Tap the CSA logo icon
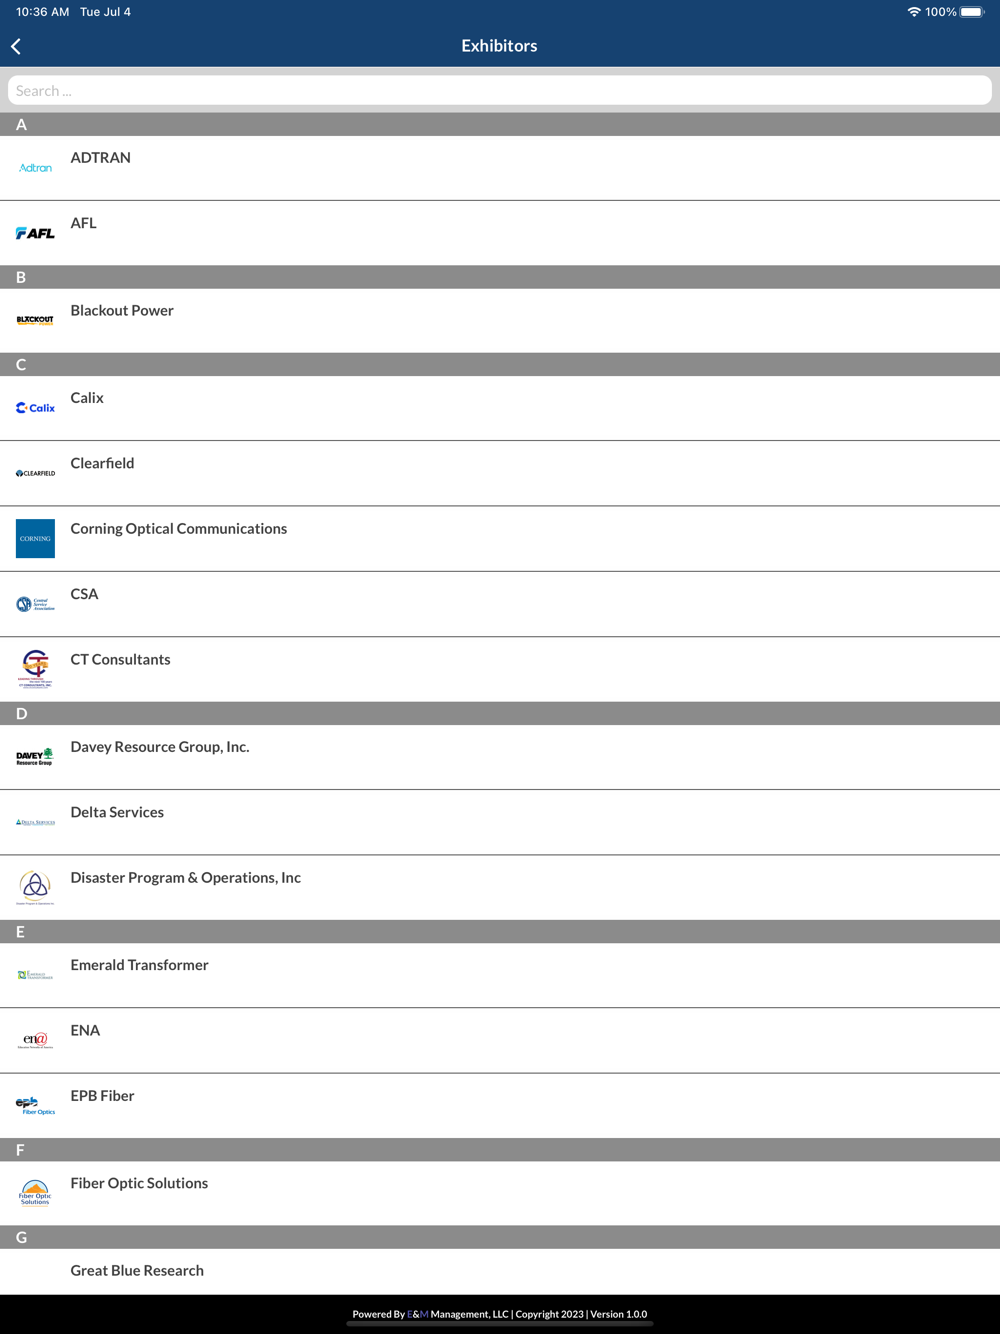Image resolution: width=1000 pixels, height=1334 pixels. [x=35, y=604]
